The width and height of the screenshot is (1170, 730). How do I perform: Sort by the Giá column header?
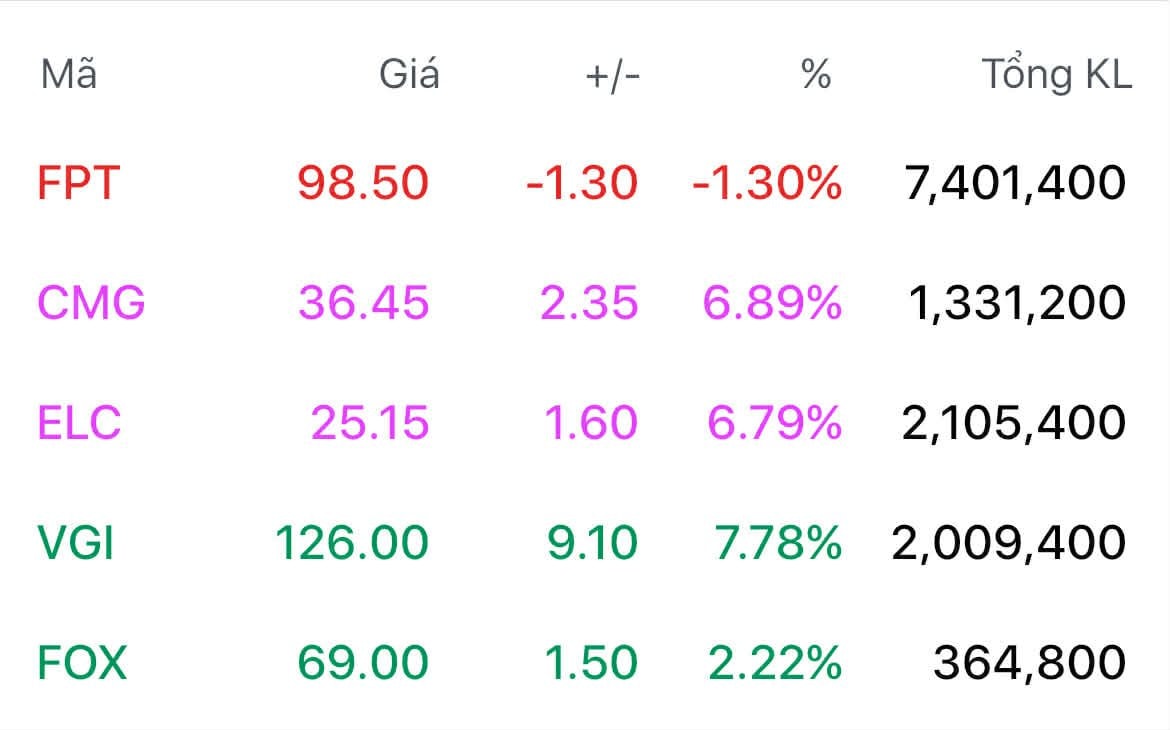pos(409,75)
